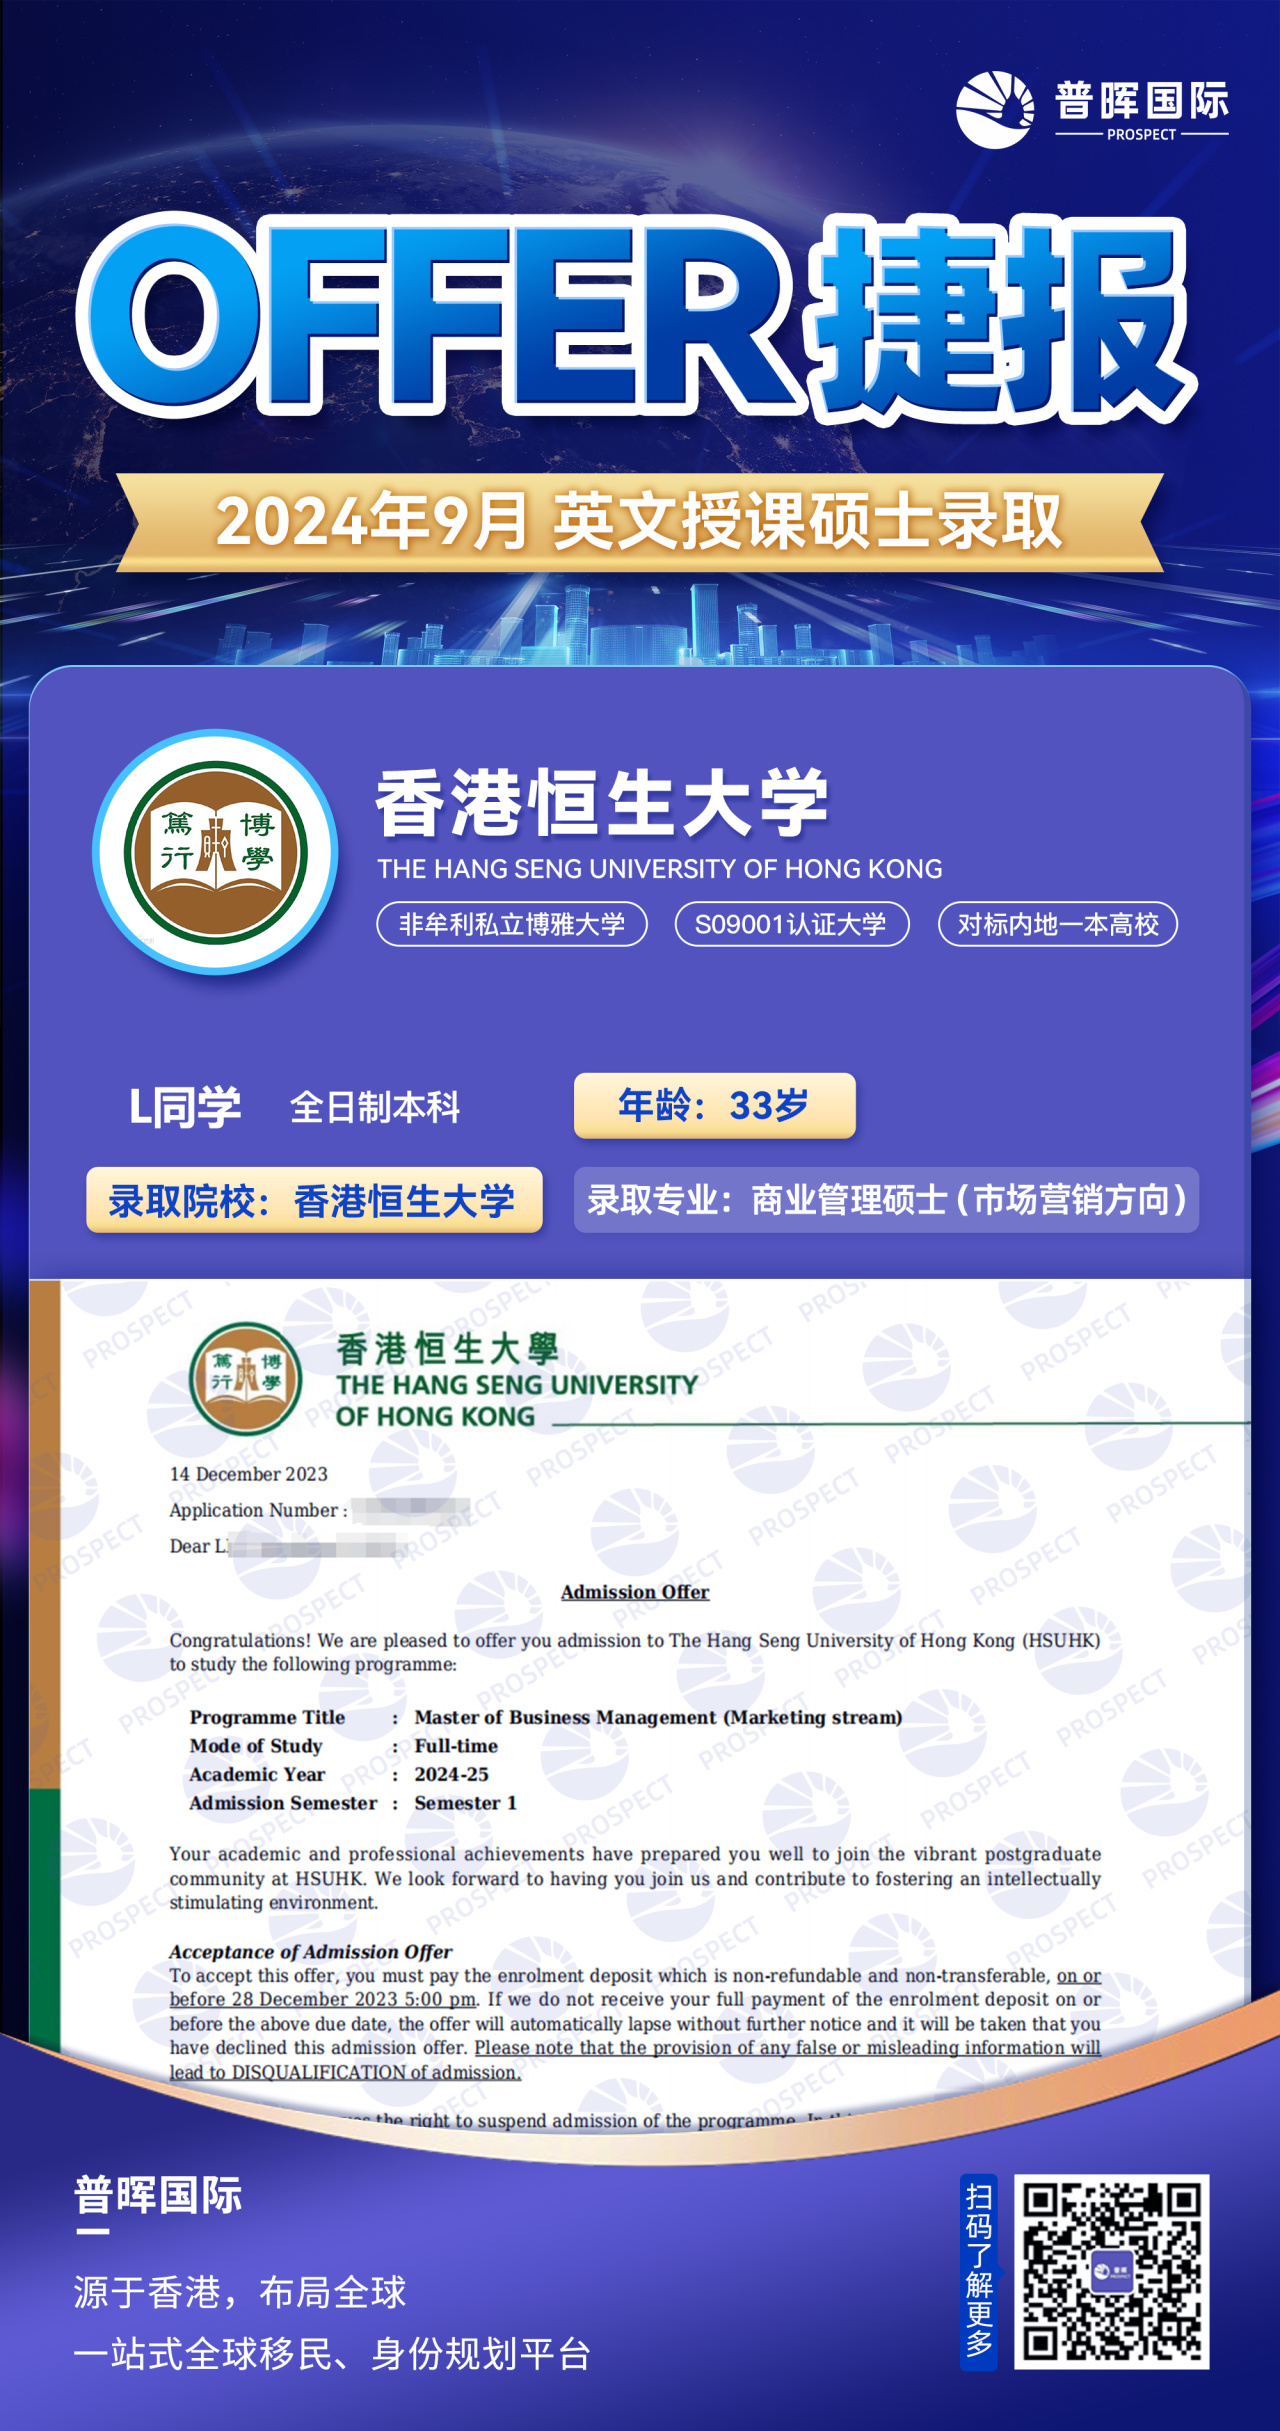
Task: Click the 2024-25 academic year value
Action: (452, 1774)
